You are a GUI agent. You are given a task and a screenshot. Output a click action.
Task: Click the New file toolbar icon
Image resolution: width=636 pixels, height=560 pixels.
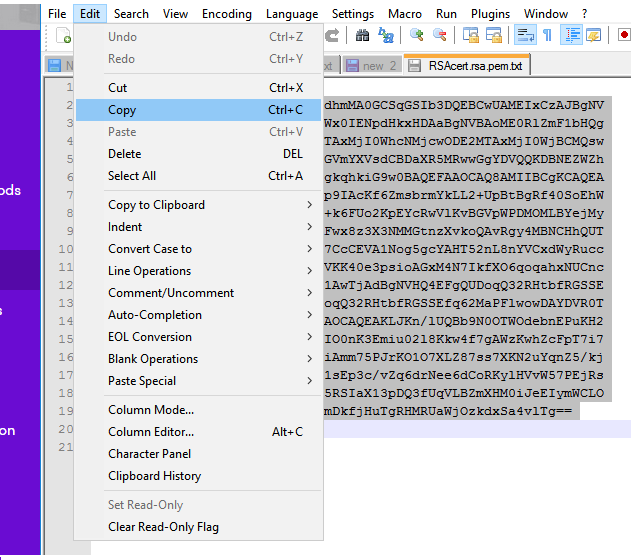pyautogui.click(x=63, y=35)
